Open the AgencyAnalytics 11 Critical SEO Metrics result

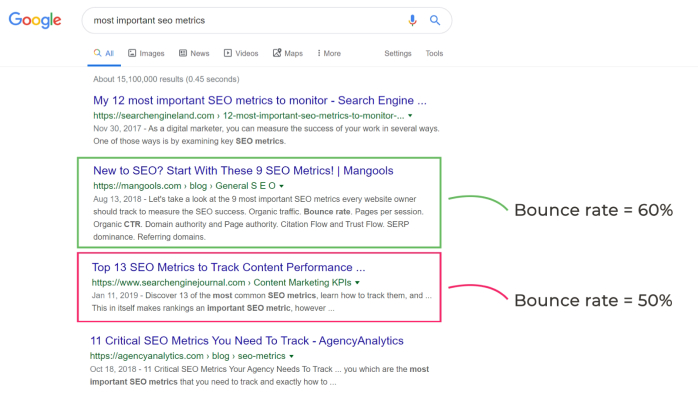point(247,341)
